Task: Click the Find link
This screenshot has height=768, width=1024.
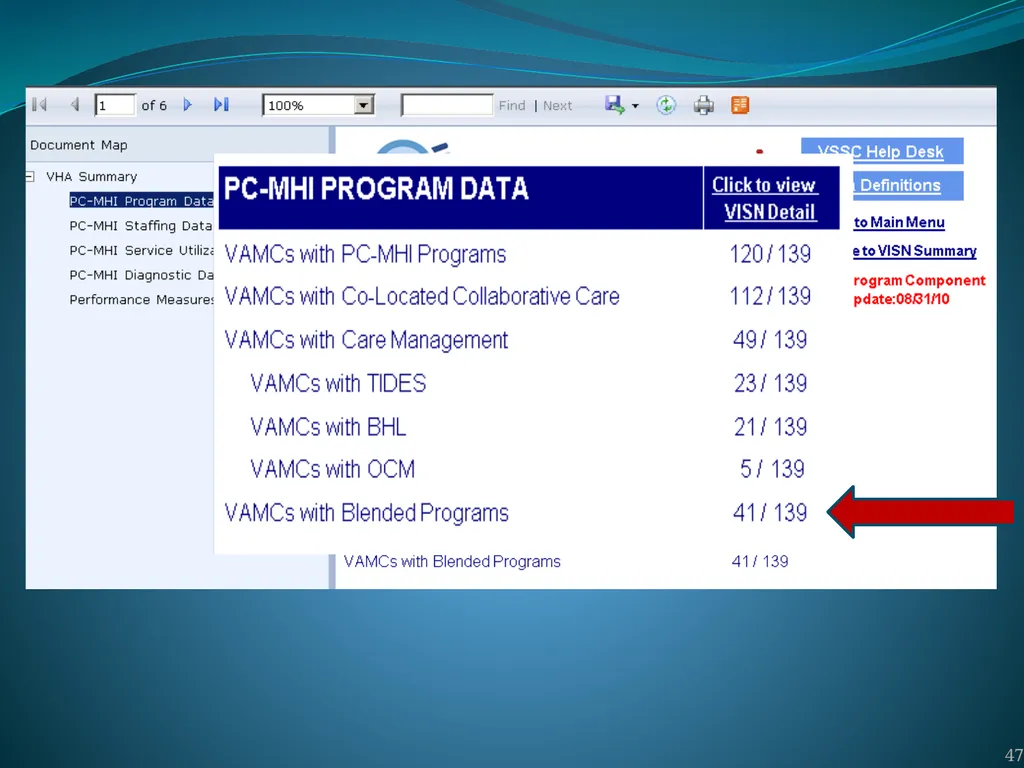Action: (512, 106)
